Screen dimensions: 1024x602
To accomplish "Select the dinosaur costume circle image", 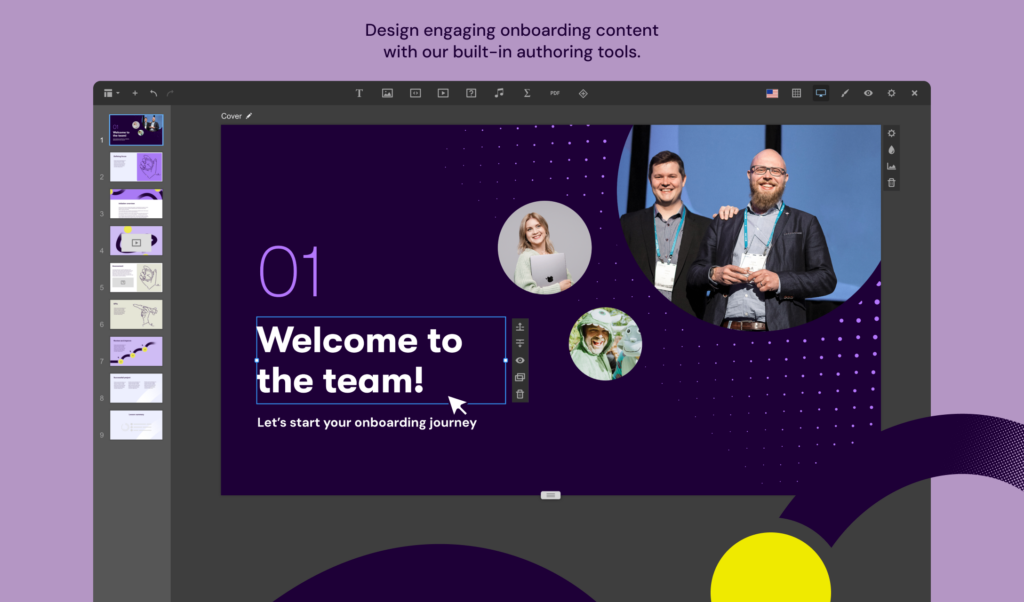I will (x=605, y=344).
